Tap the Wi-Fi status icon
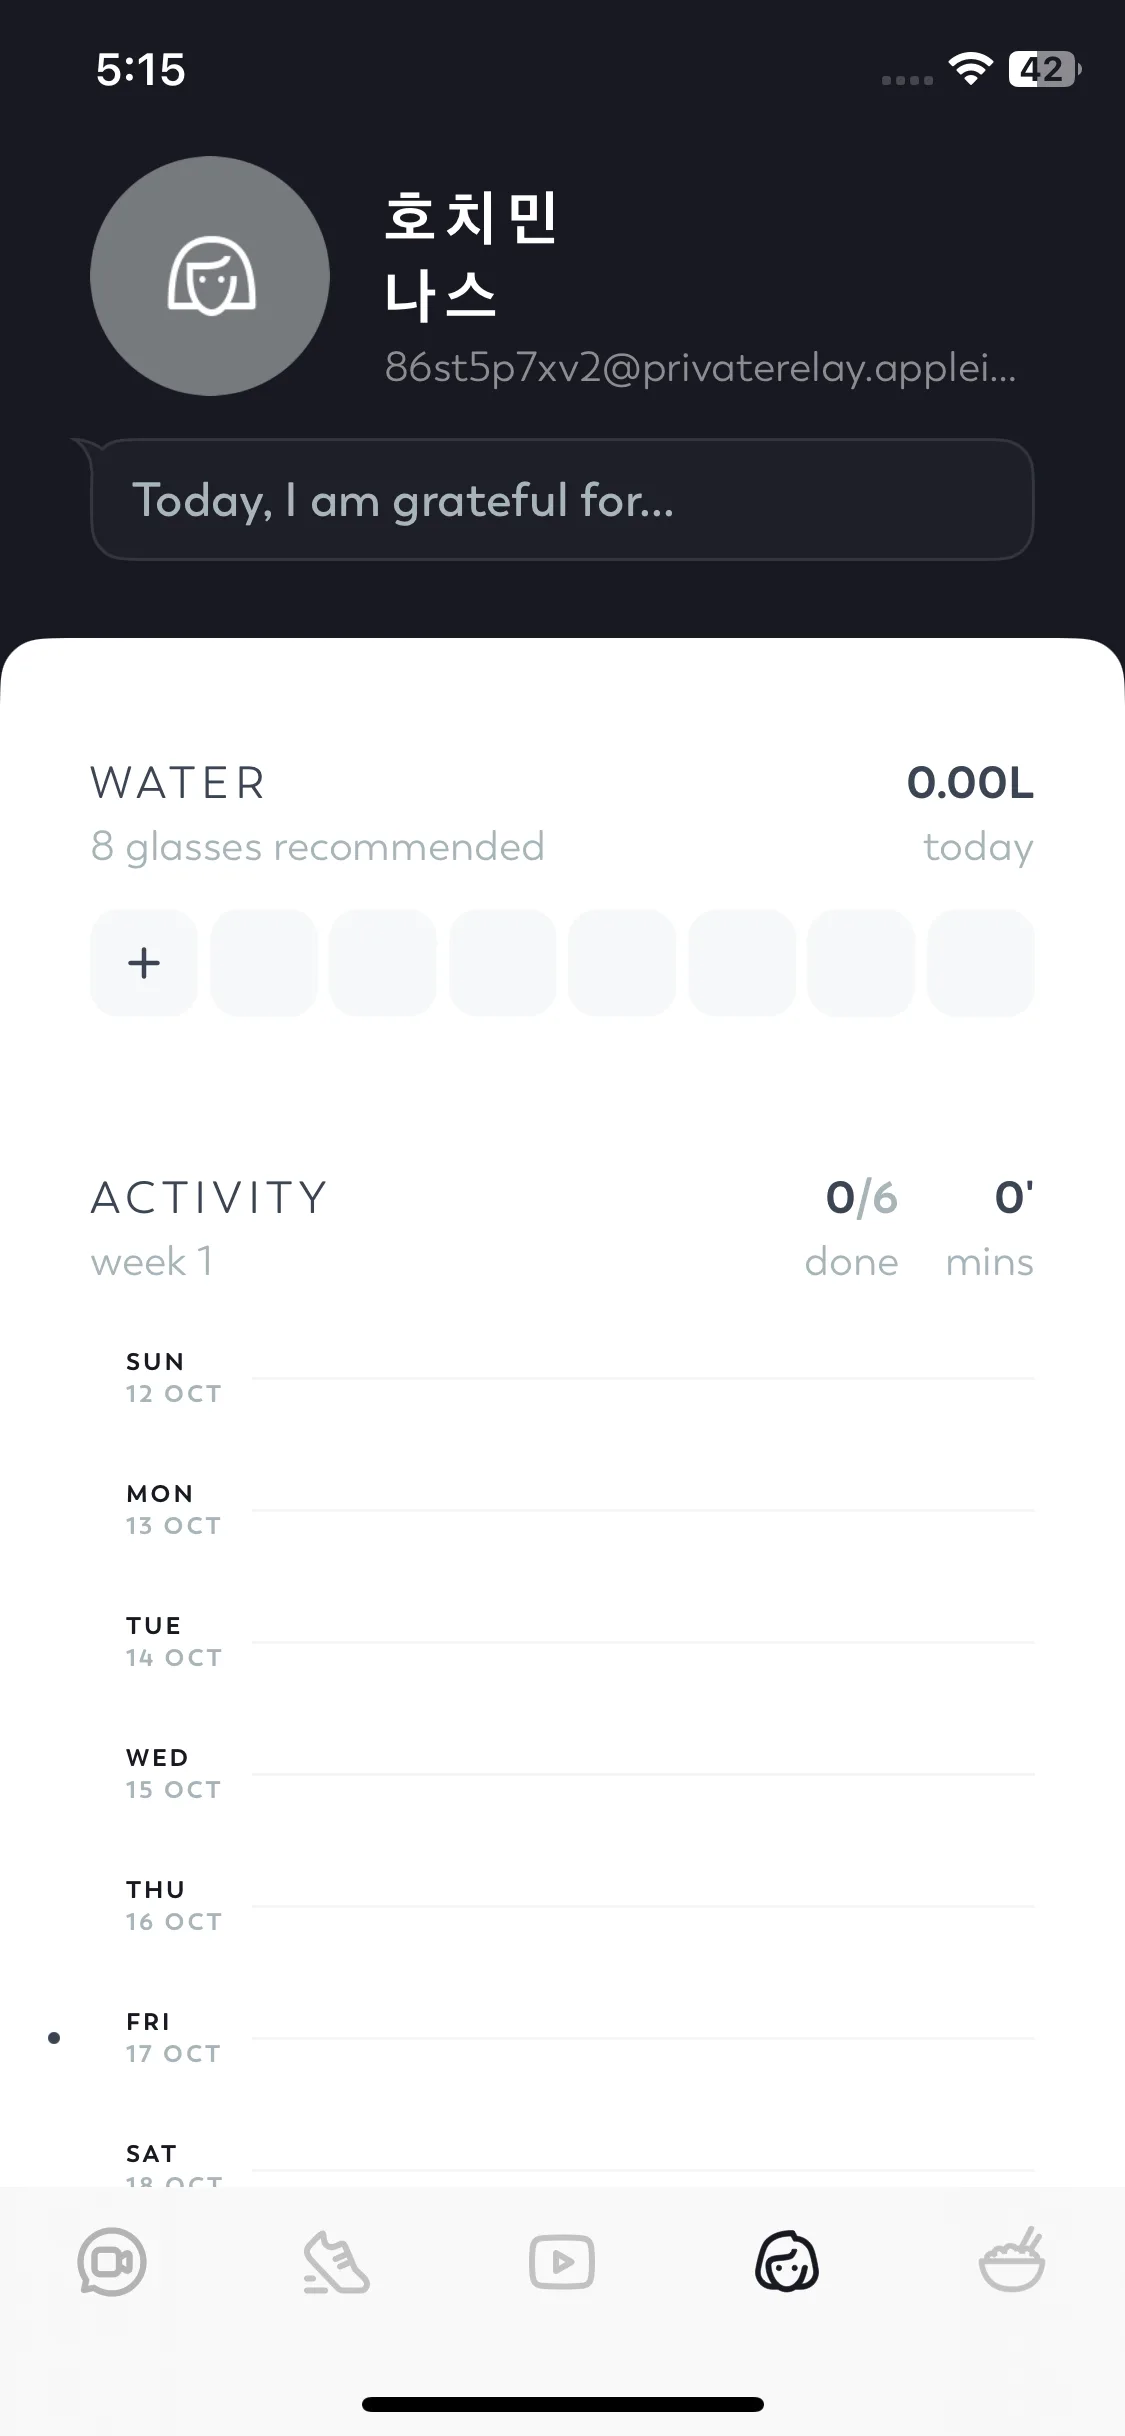 click(969, 70)
